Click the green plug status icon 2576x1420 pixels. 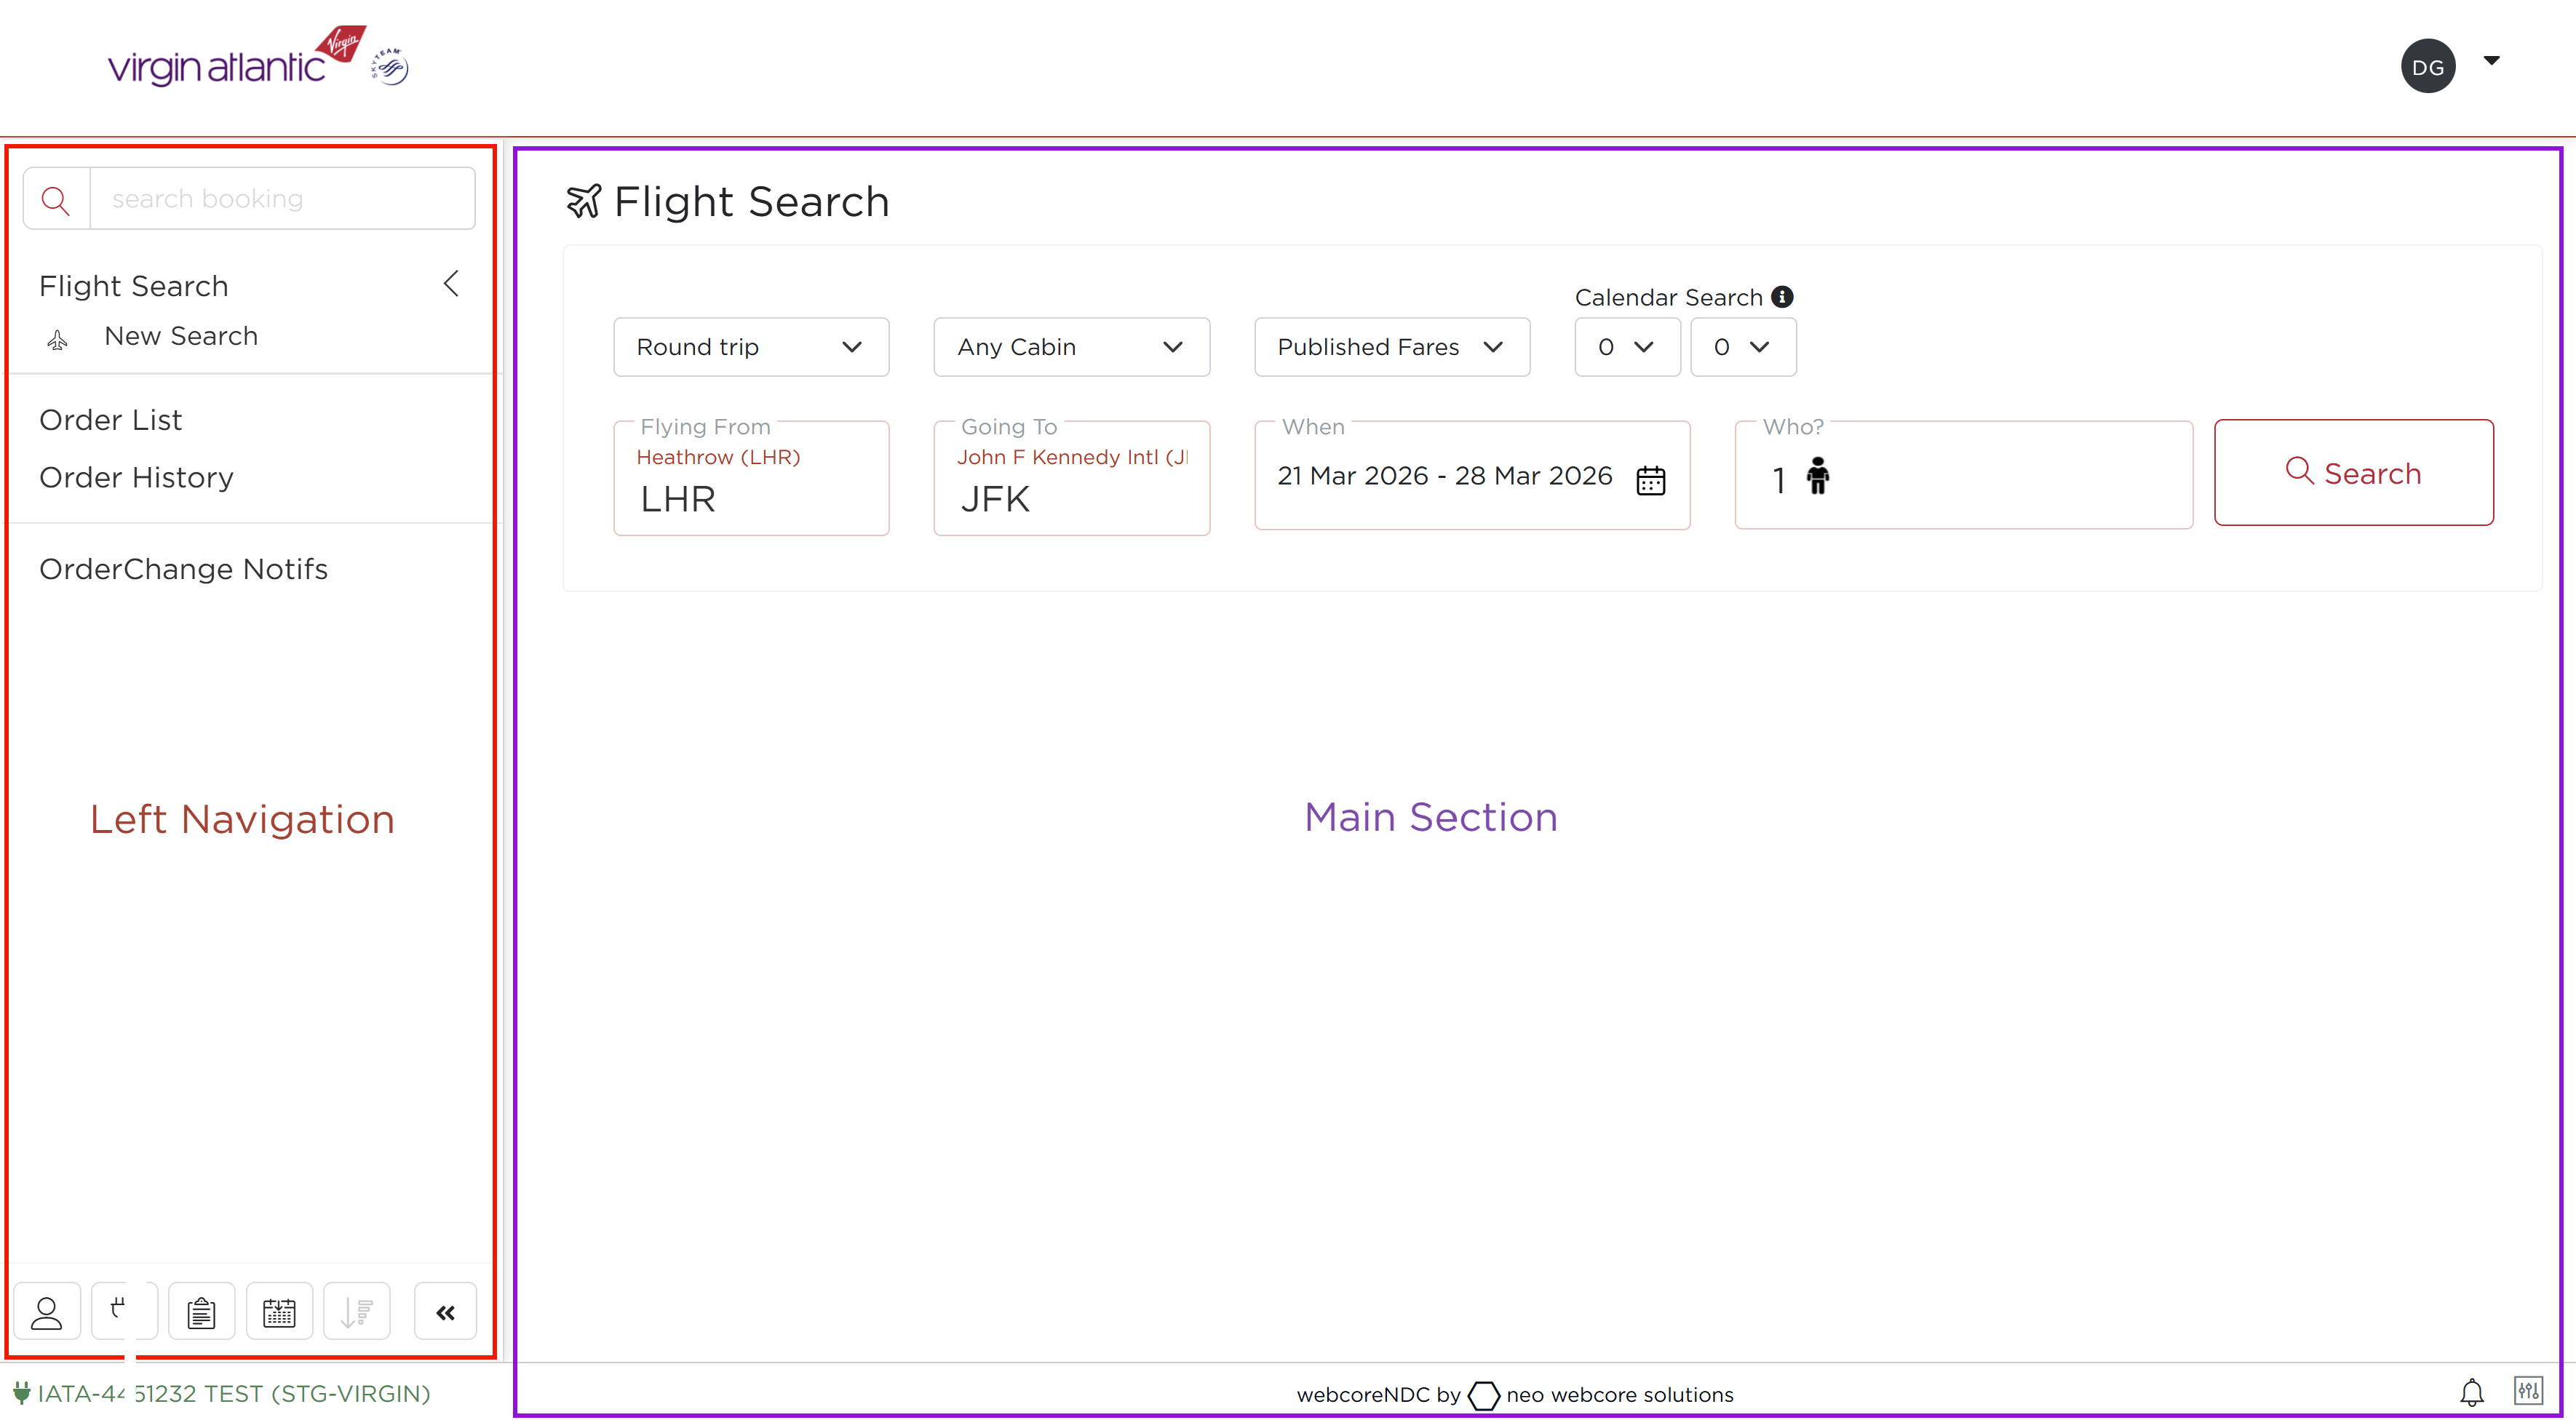(22, 1393)
